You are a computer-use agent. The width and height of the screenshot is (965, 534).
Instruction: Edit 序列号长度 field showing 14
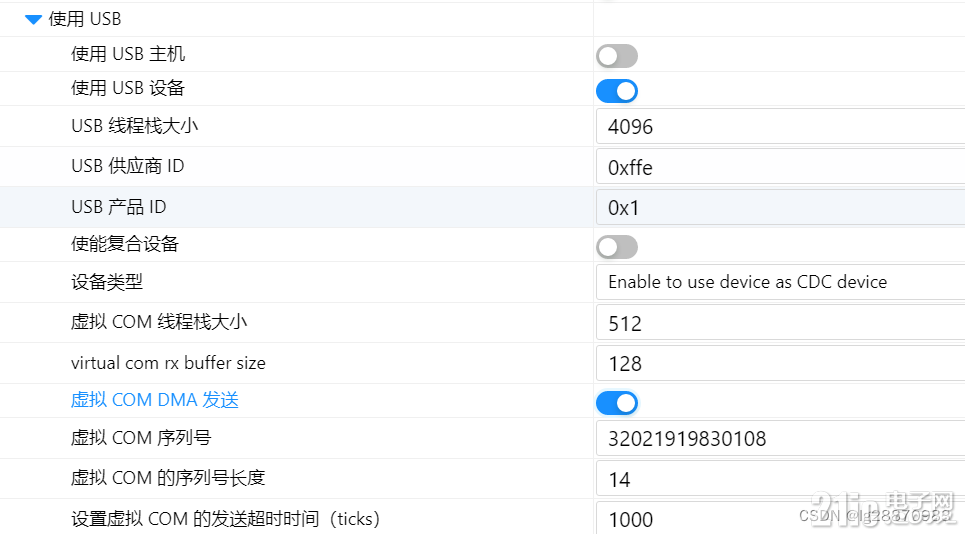(780, 479)
